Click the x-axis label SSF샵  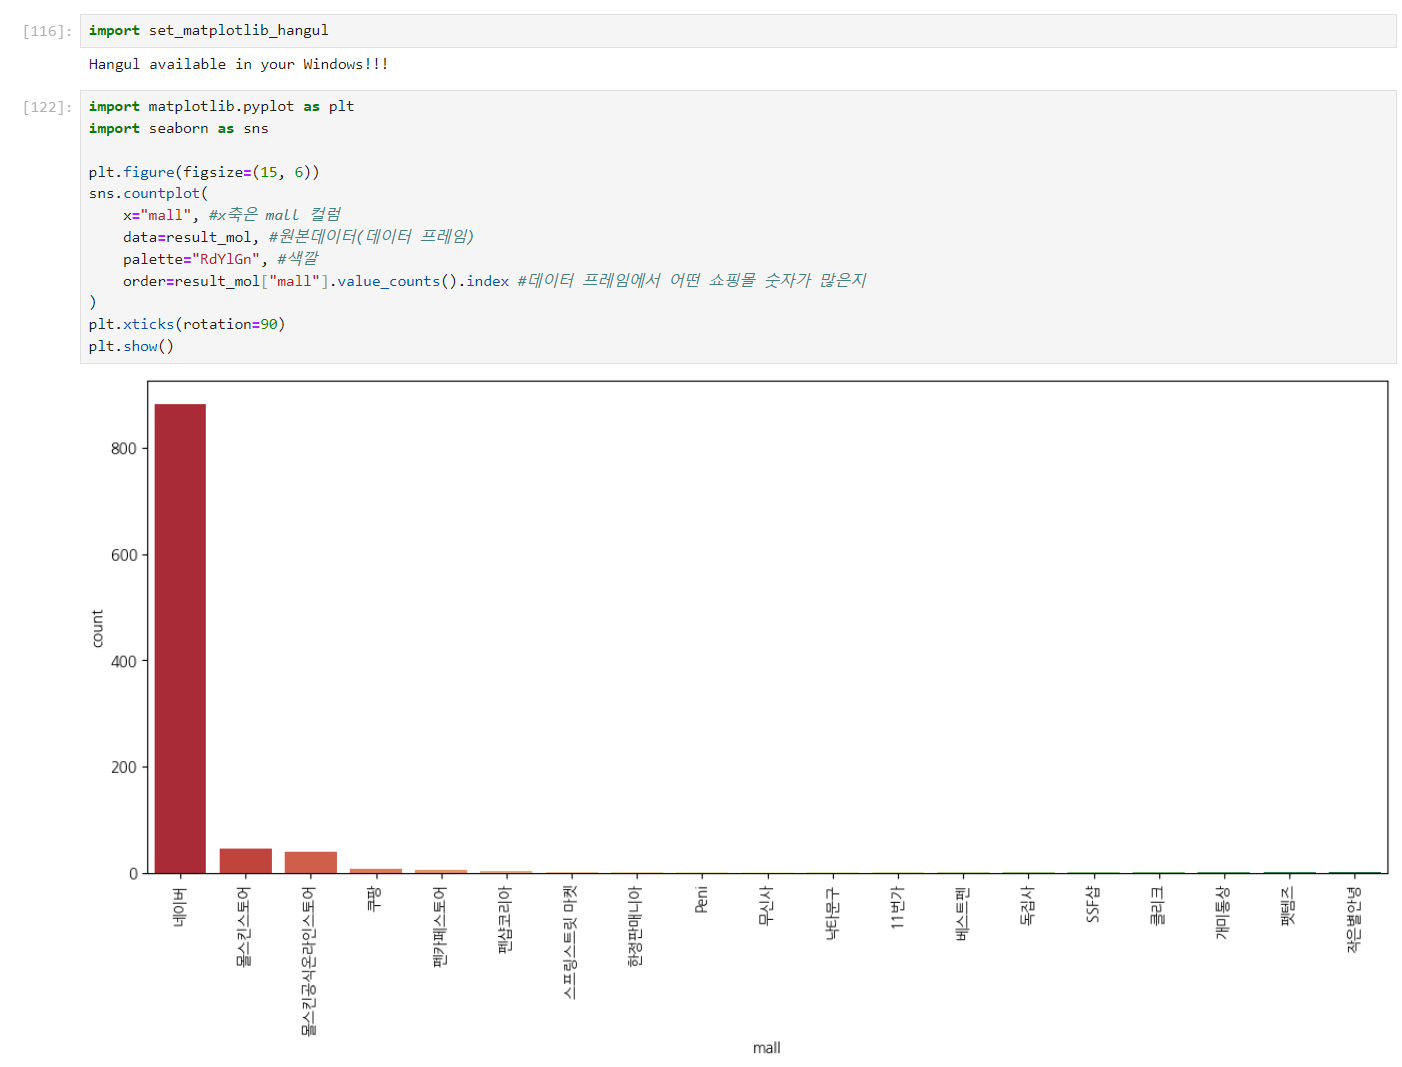(1092, 904)
